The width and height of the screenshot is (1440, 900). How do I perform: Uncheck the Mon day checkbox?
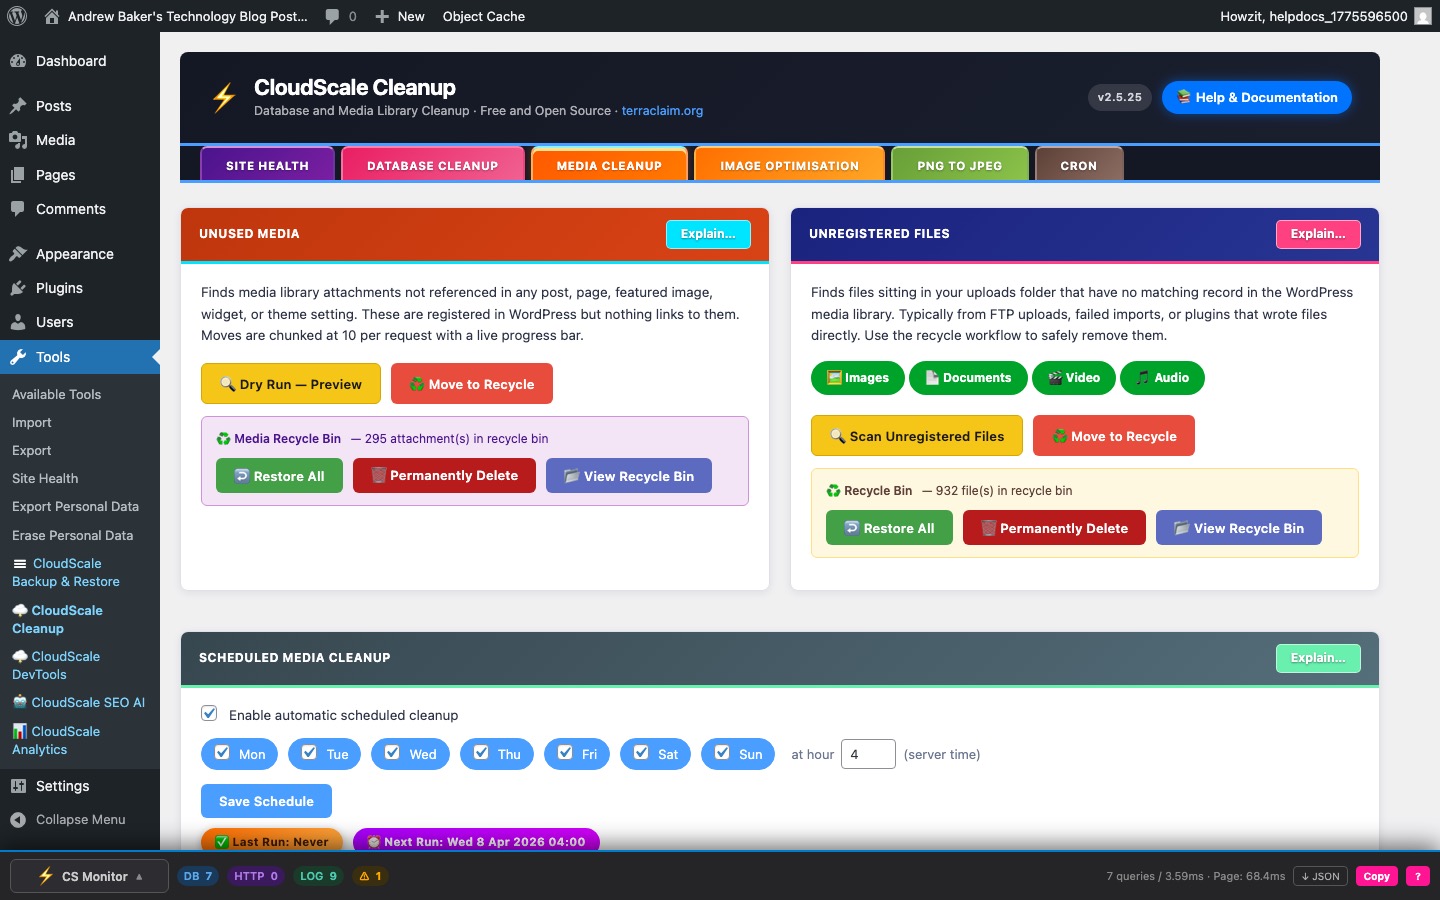click(x=223, y=753)
